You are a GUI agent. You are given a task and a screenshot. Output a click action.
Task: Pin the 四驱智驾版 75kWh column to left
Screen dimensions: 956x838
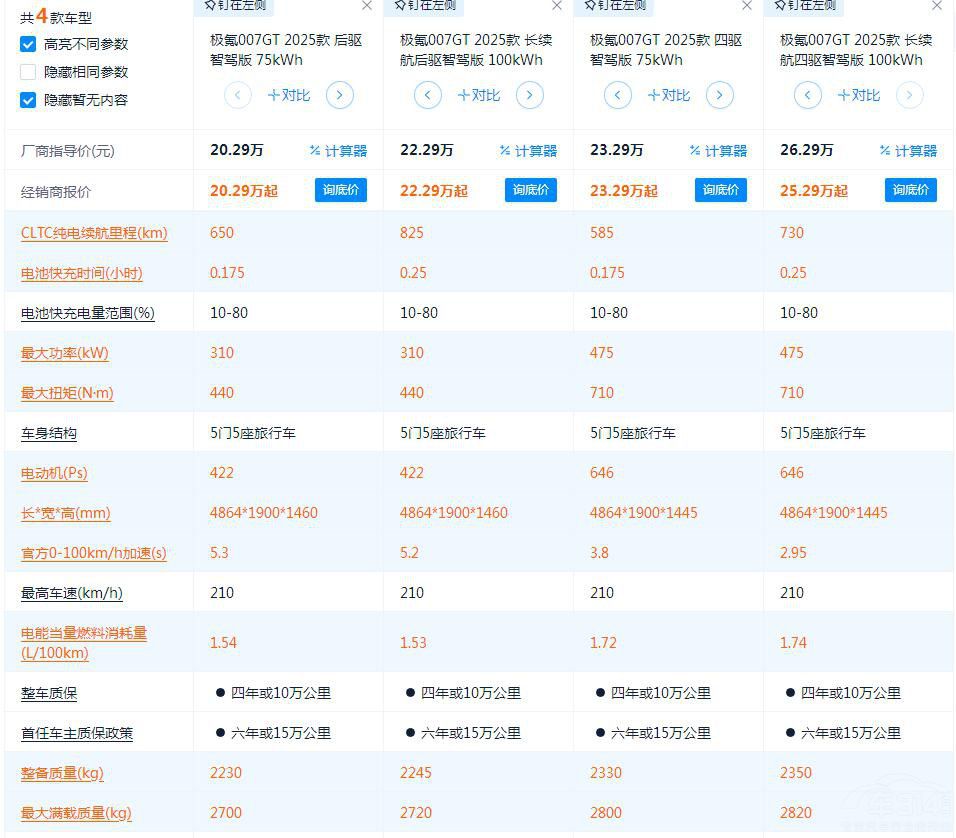(614, 6)
